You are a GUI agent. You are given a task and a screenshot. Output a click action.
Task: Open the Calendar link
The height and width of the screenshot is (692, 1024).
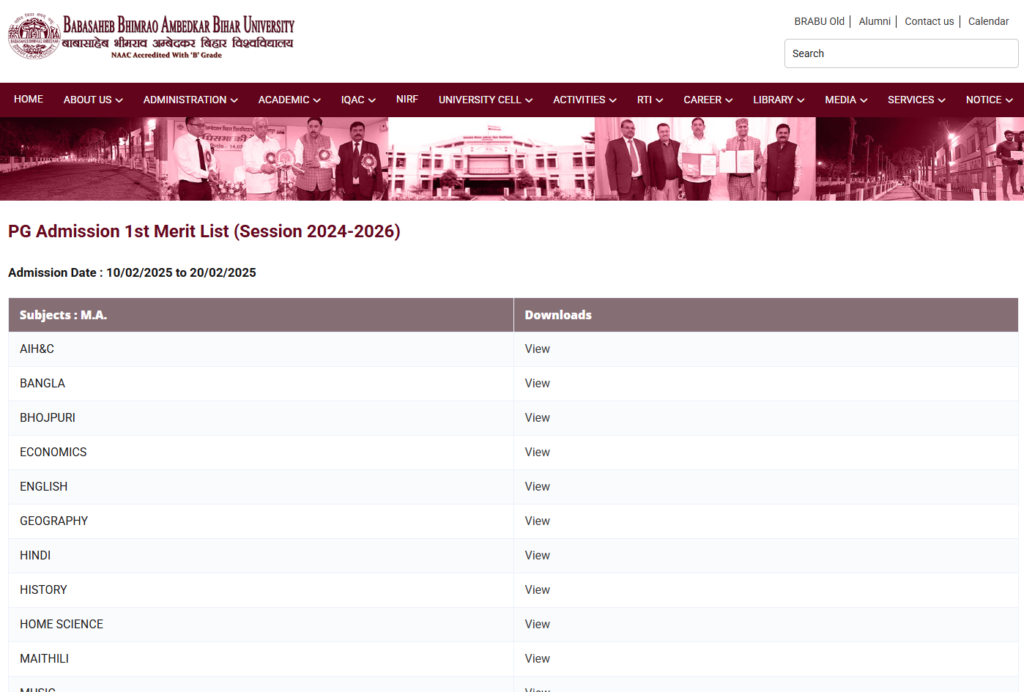point(988,22)
